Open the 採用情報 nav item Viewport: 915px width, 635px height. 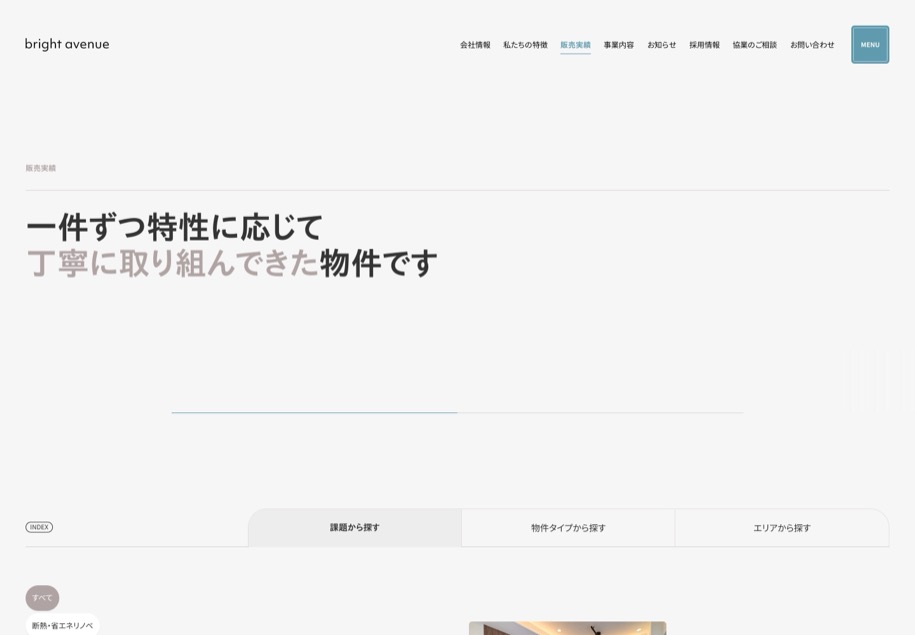704,45
